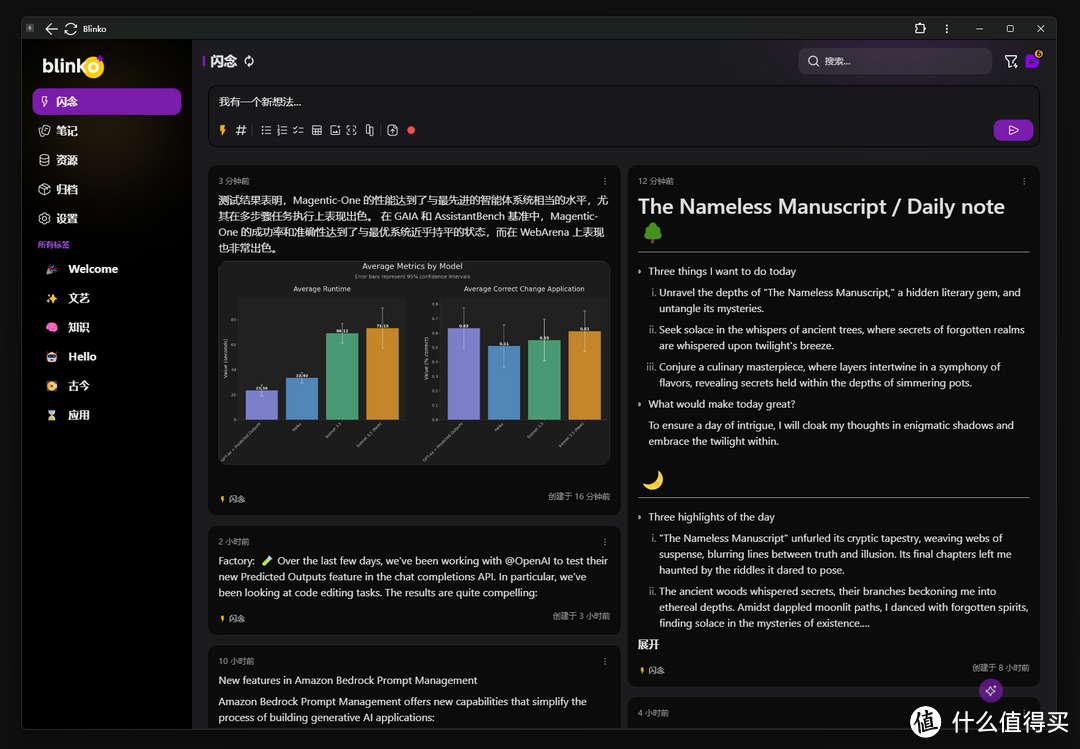Screen dimensions: 1080x749
Task: Go to 设置 in the sidebar
Action: 66,218
